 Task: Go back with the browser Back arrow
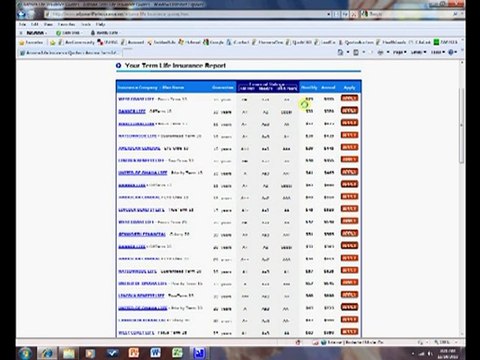coord(22,14)
